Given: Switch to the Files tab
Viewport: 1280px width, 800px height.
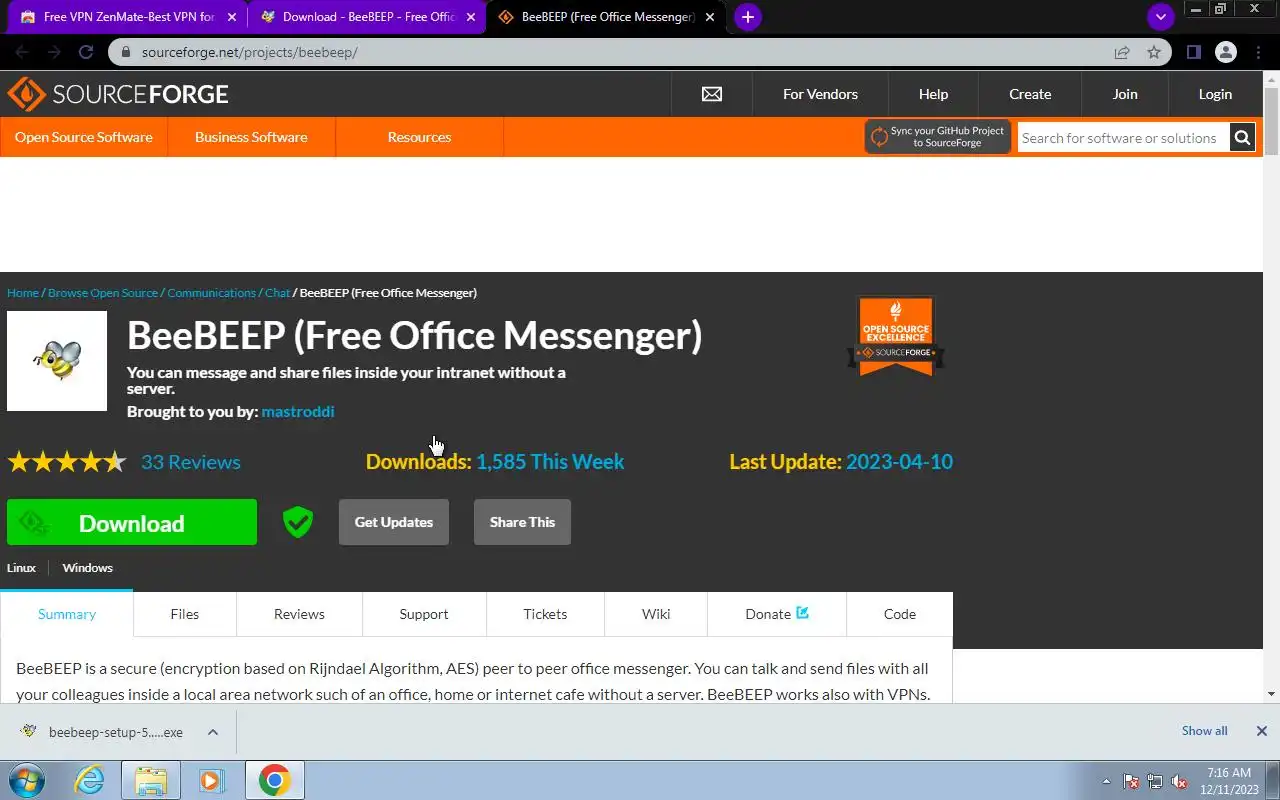Looking at the screenshot, I should pos(185,614).
